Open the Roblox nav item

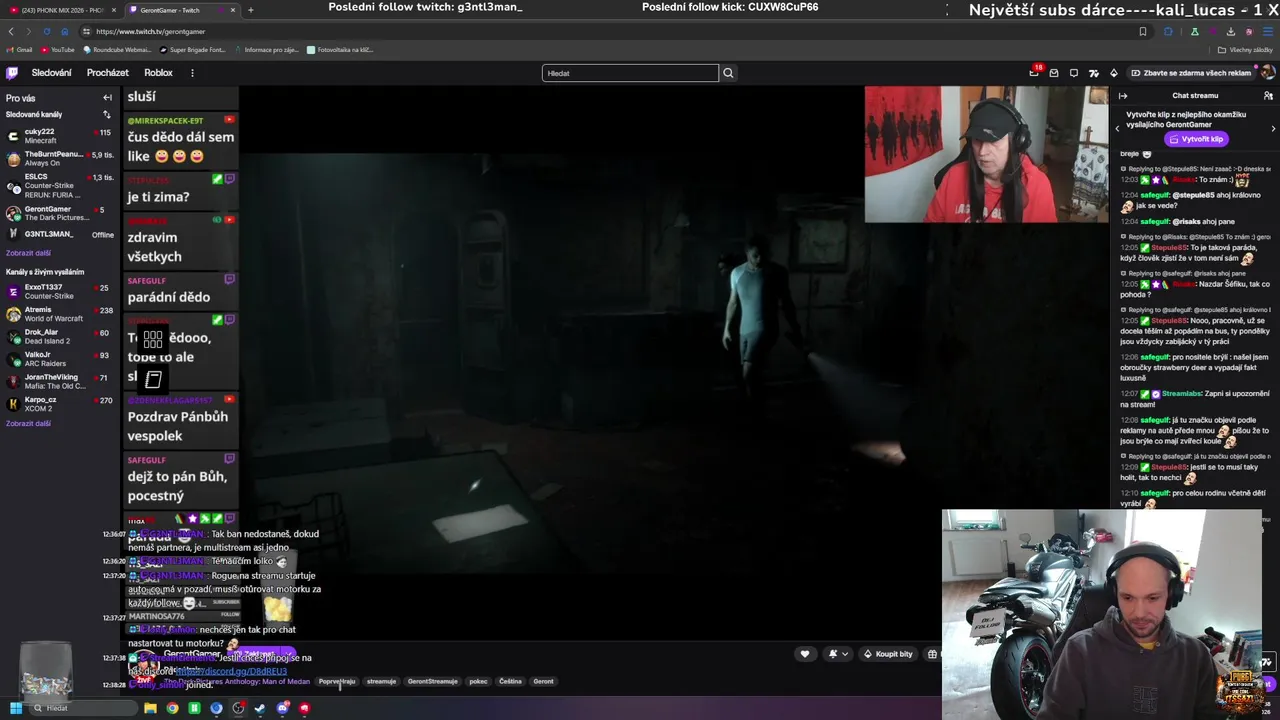point(158,73)
